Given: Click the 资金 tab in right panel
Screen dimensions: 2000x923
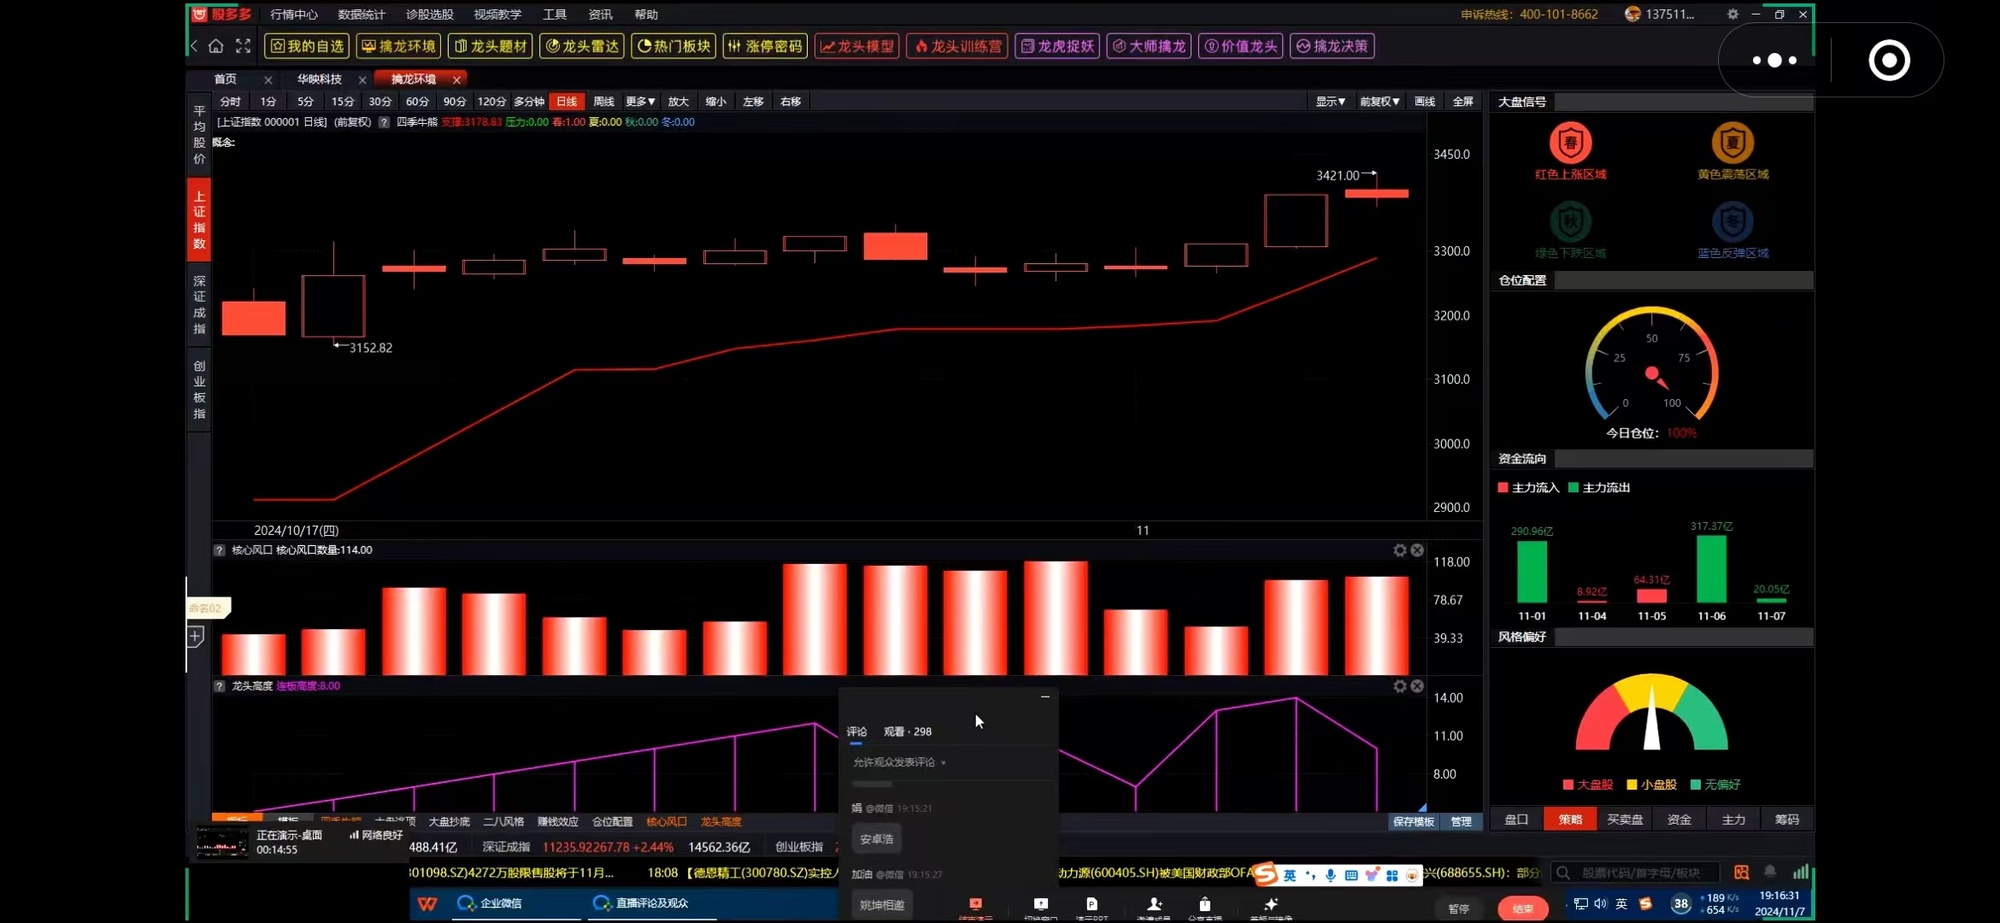Looking at the screenshot, I should (1679, 820).
